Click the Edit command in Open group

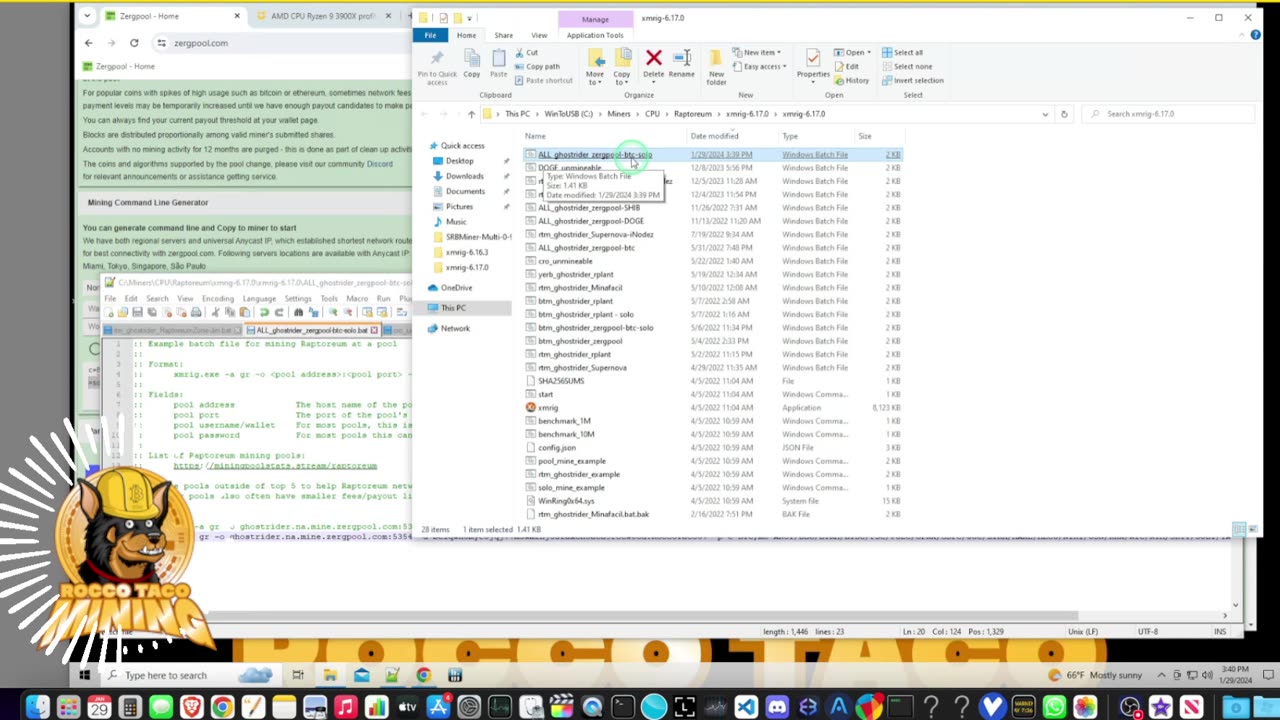pyautogui.click(x=847, y=67)
